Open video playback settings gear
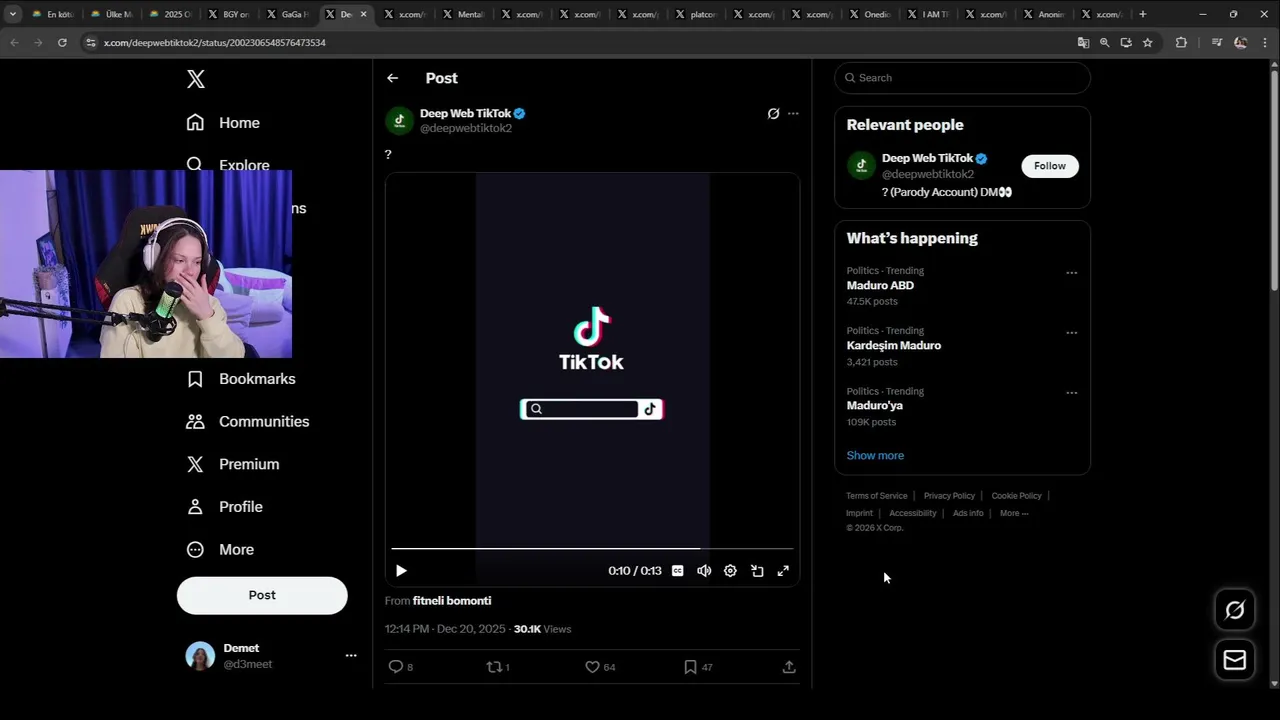The width and height of the screenshot is (1280, 720). tap(730, 571)
